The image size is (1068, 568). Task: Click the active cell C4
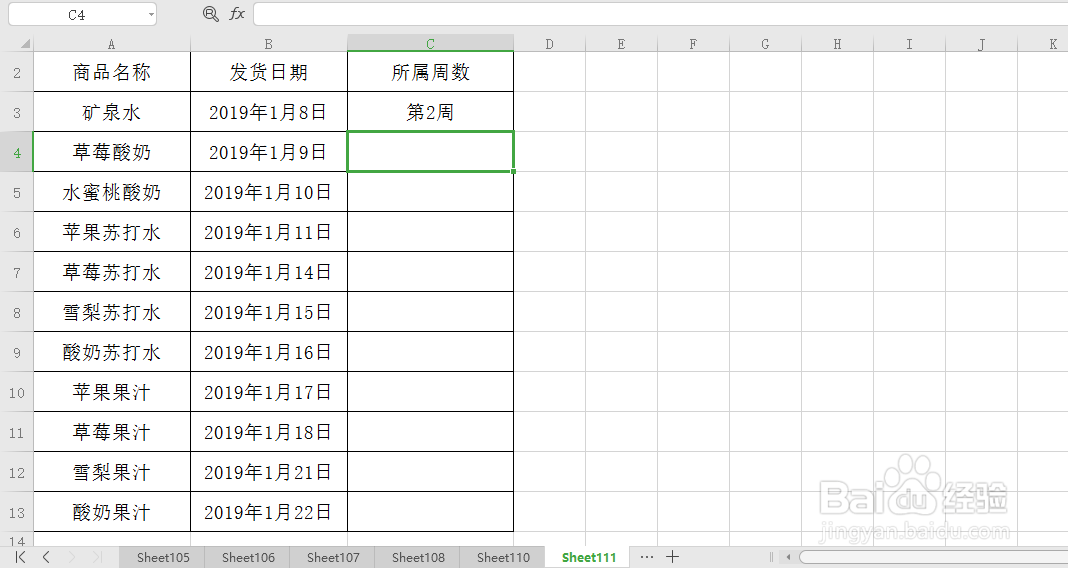[430, 153]
